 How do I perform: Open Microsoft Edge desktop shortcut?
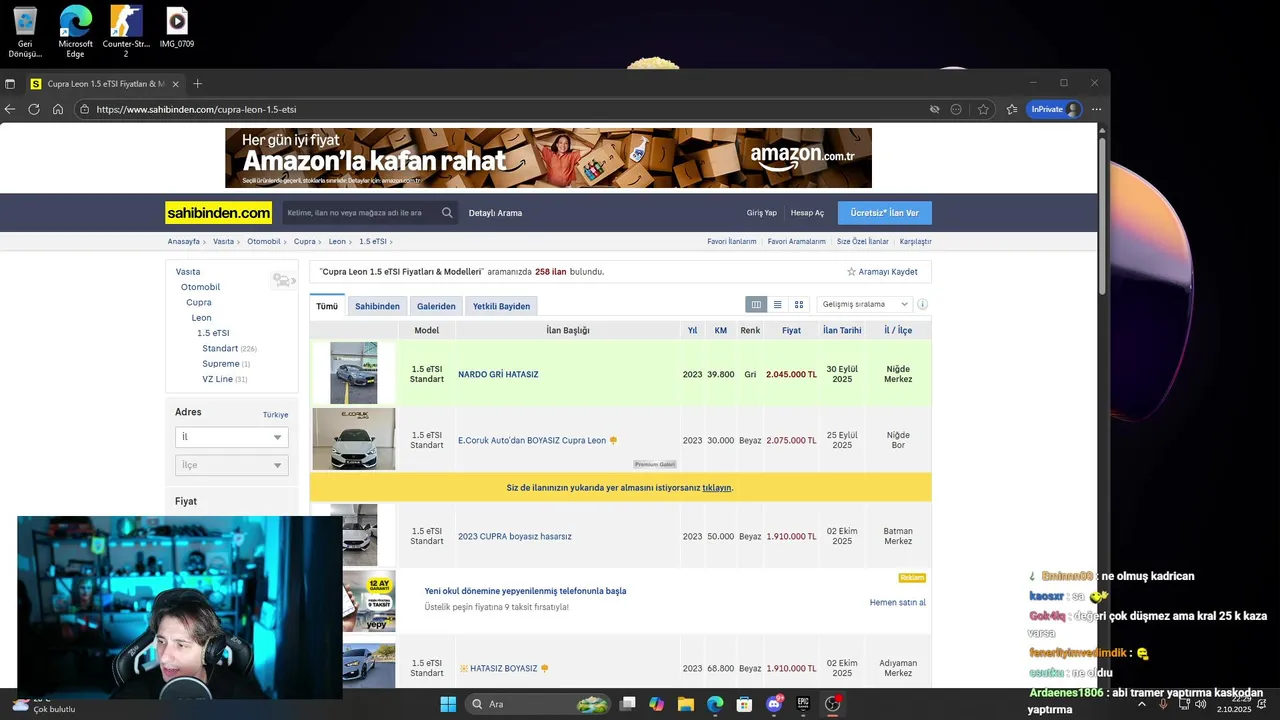coord(75,32)
